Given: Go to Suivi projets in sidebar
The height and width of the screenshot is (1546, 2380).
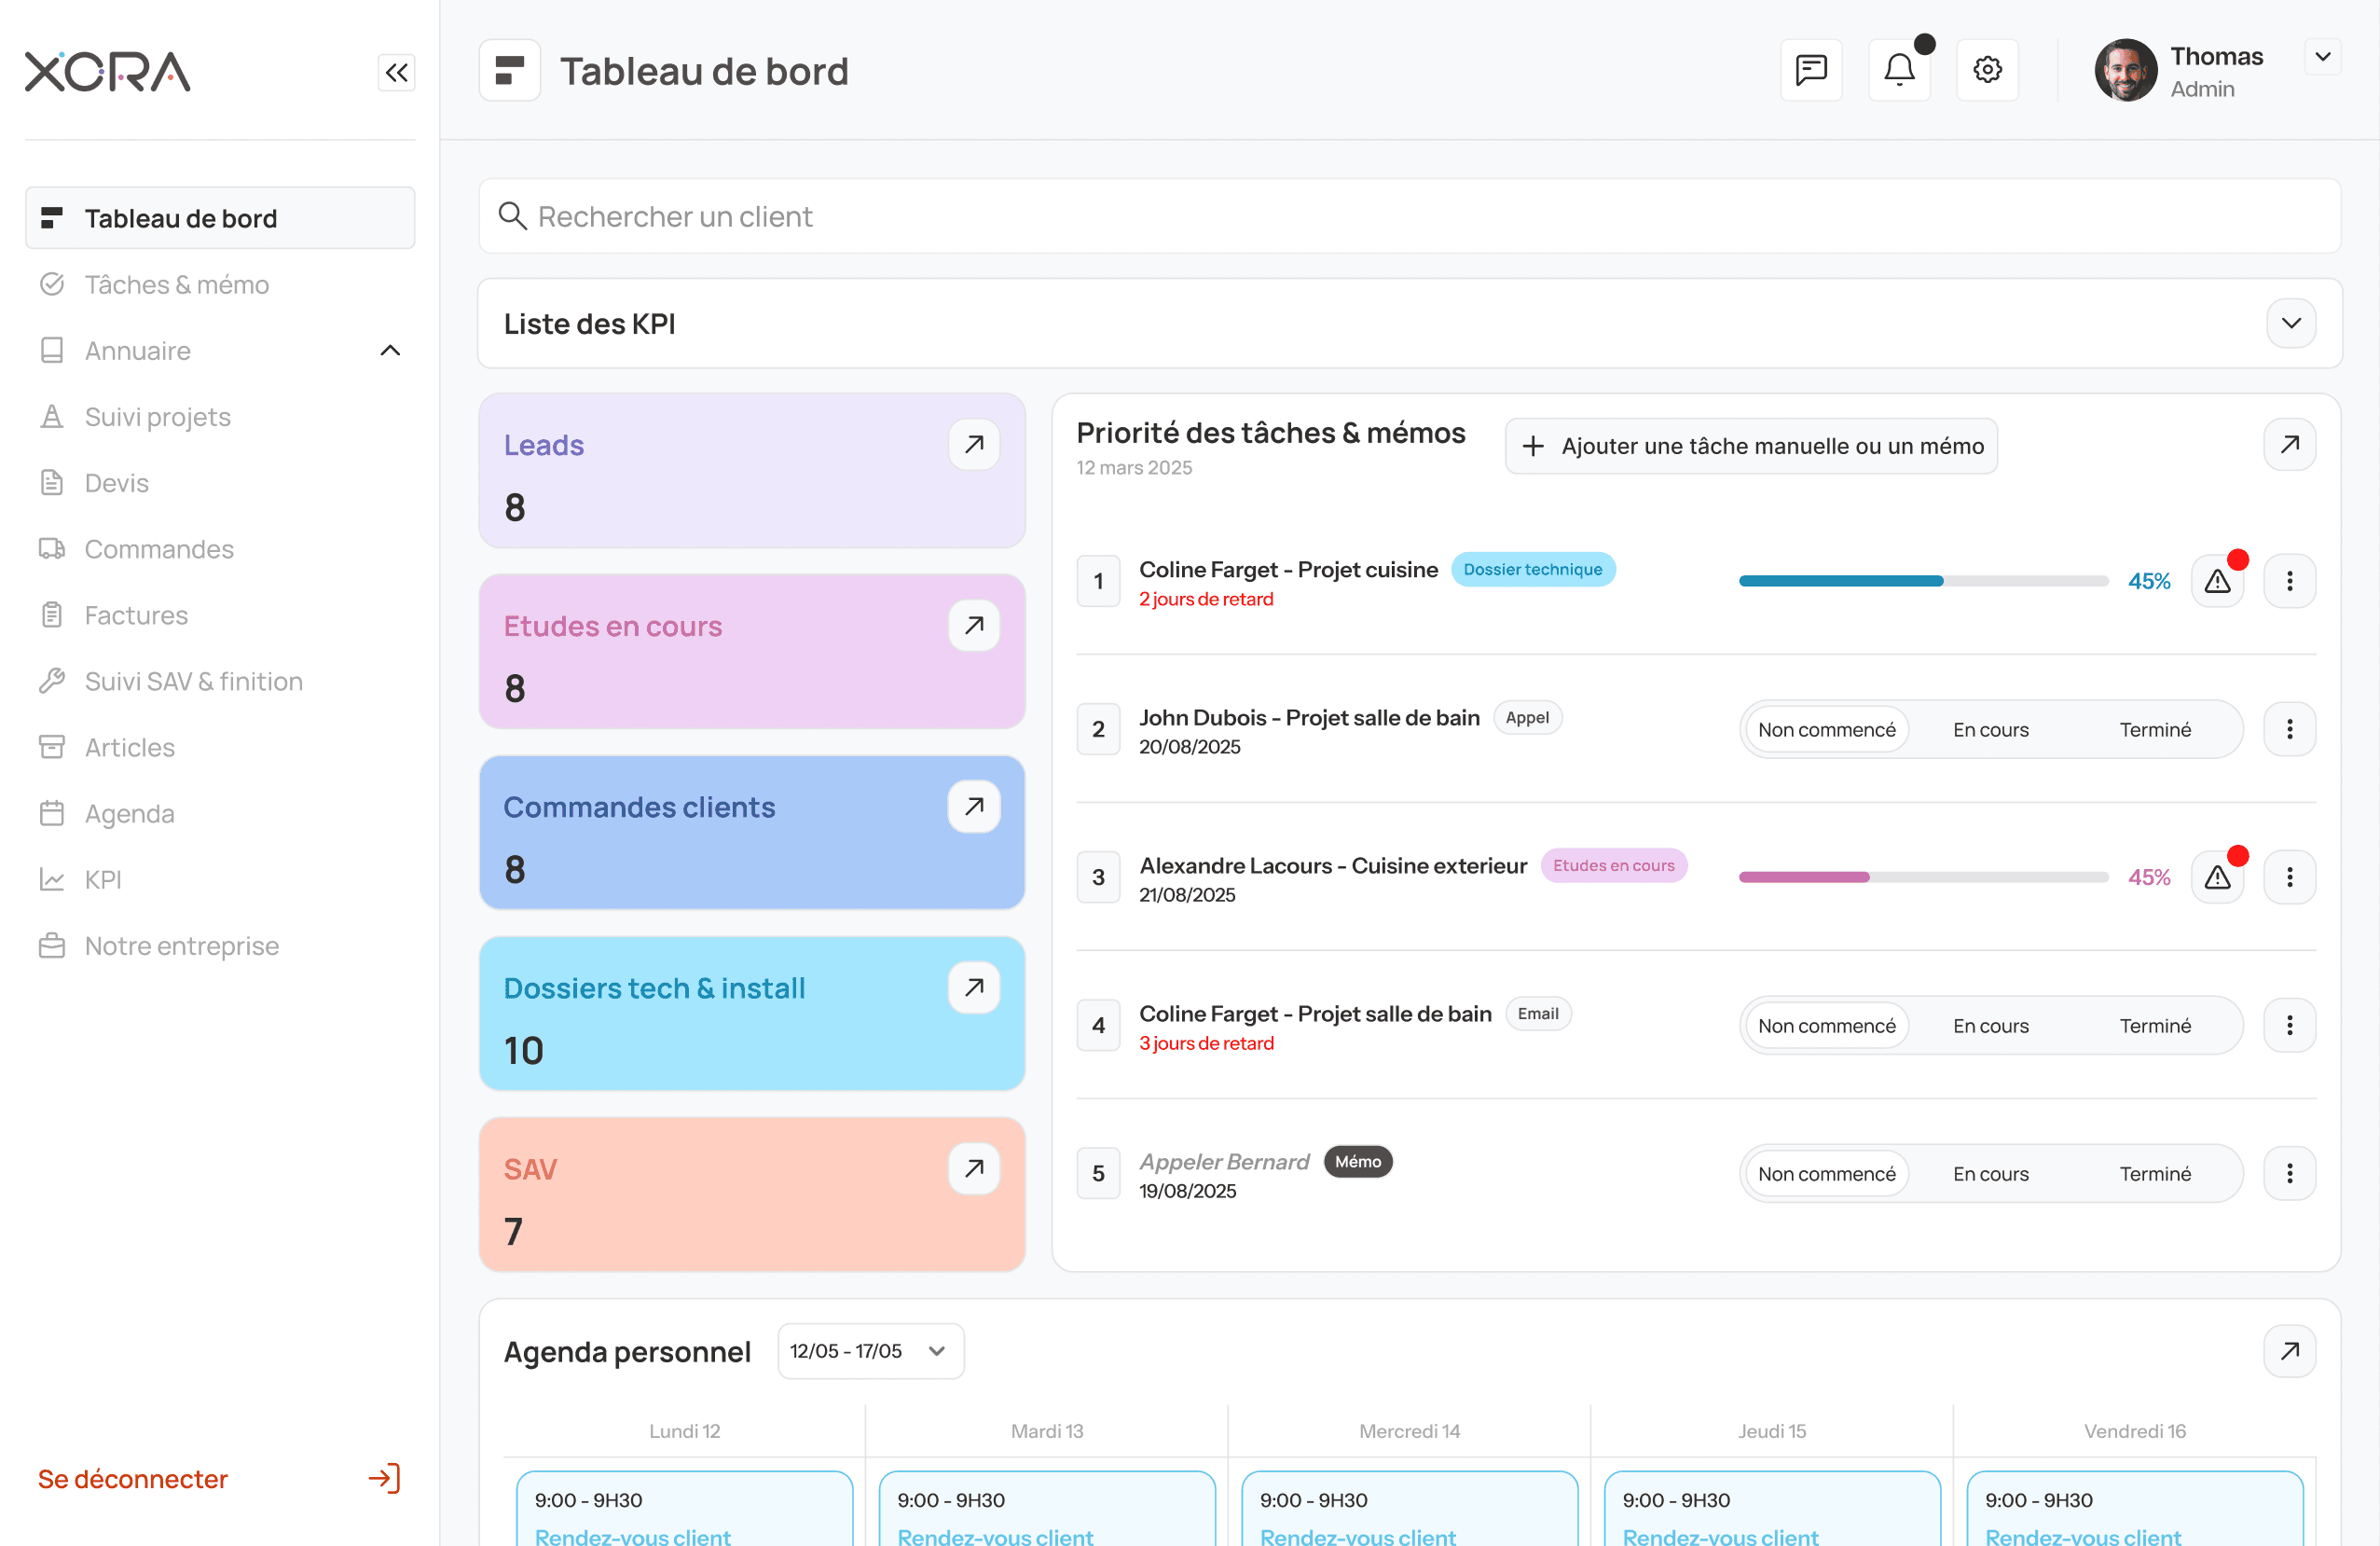Looking at the screenshot, I should tap(157, 417).
